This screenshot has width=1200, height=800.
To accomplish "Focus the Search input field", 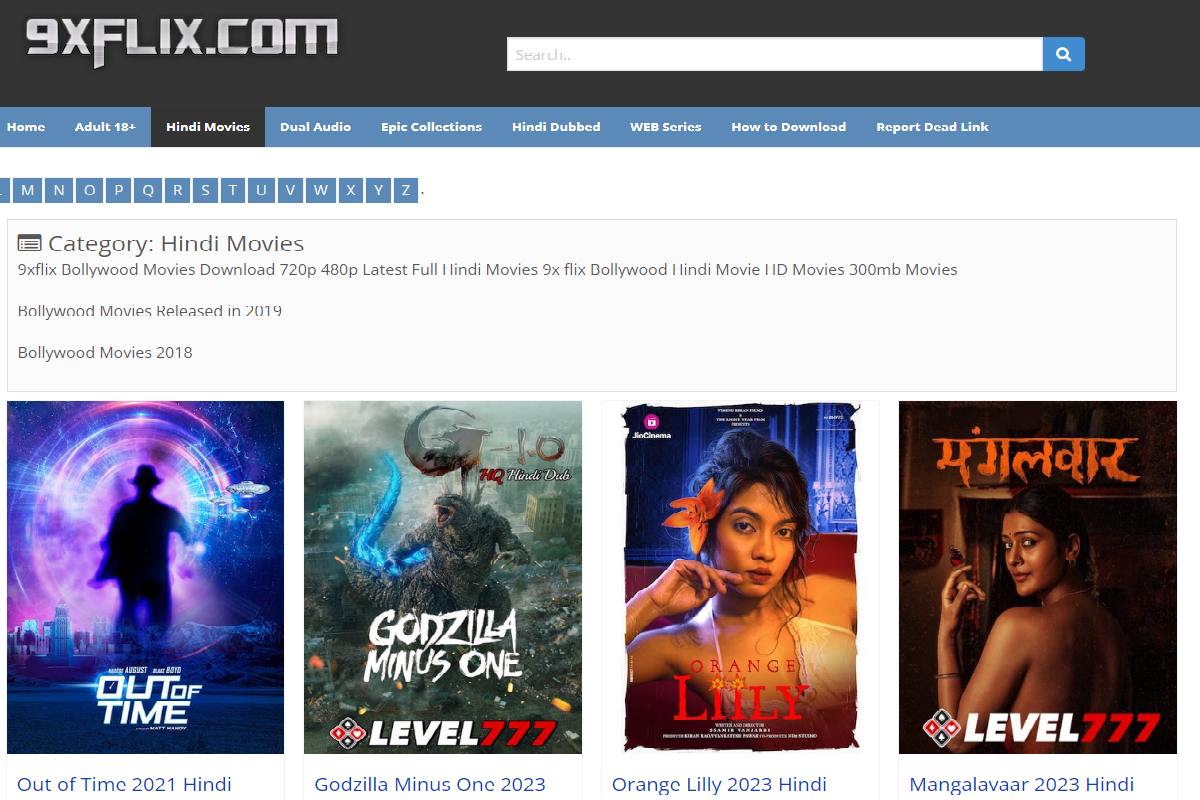I will click(775, 54).
